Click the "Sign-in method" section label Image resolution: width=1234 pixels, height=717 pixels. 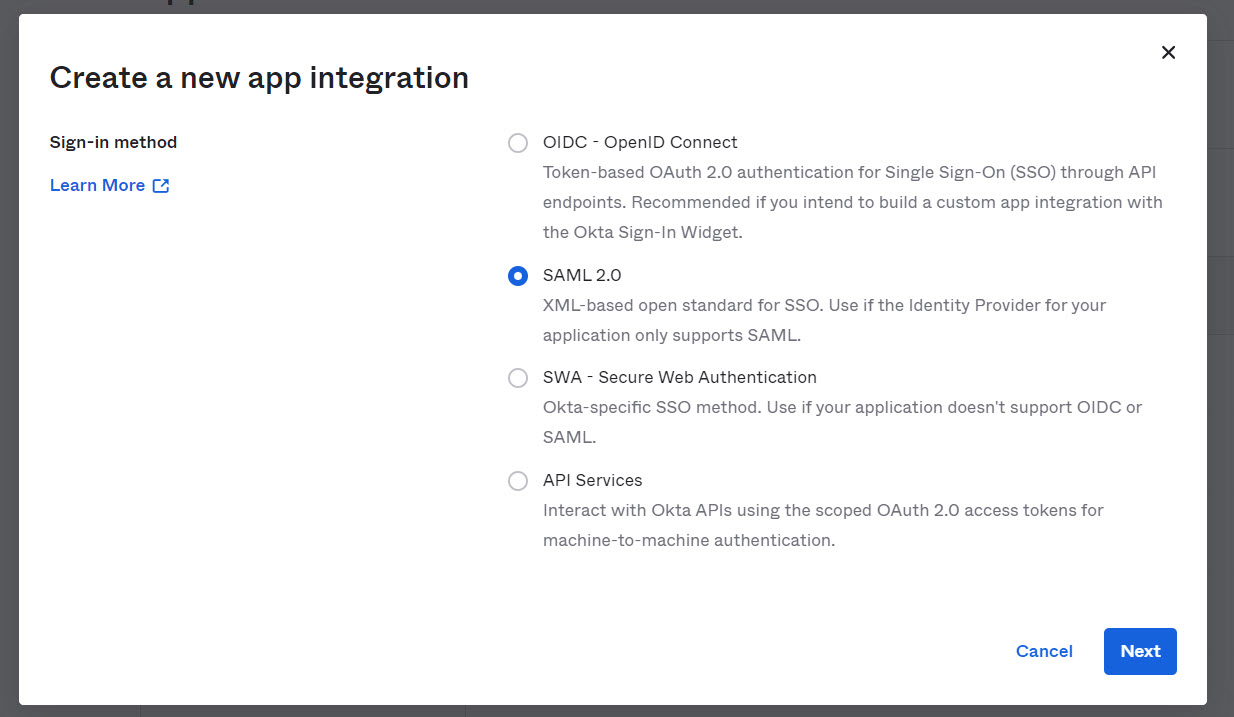(x=113, y=143)
